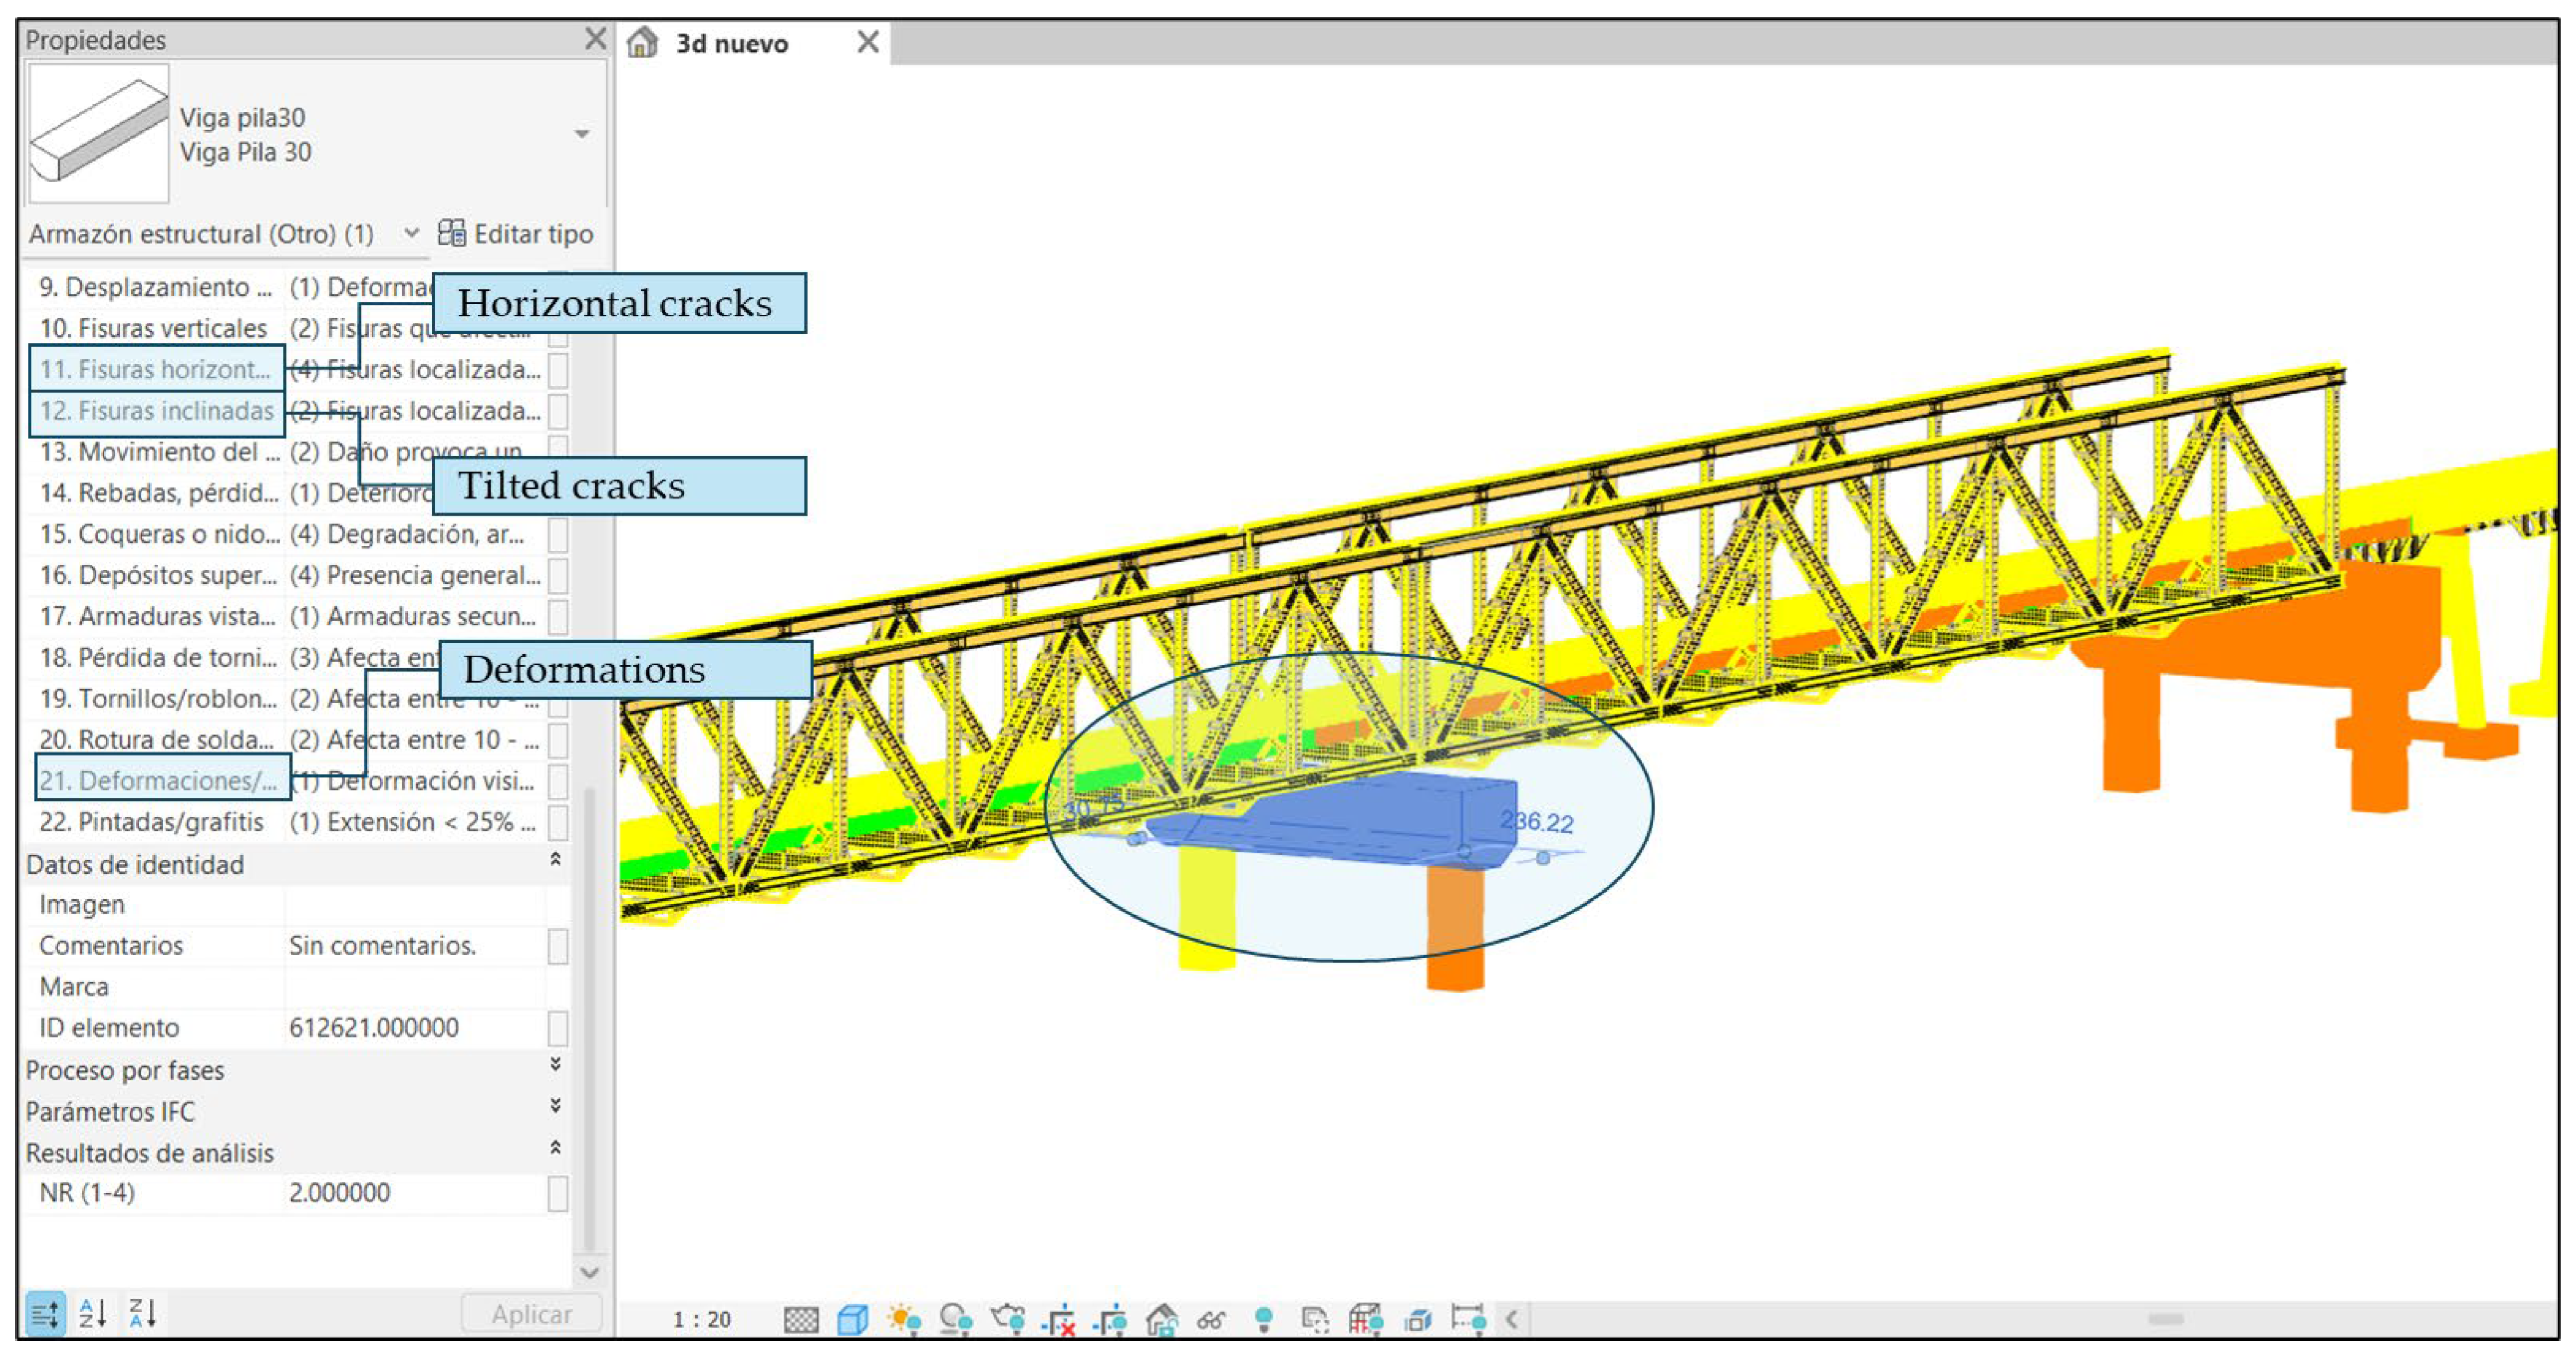Viewport: 2576px width, 1356px height.
Task: Click Temporary Hide/Isolate glasses icon
Action: coord(1211,1320)
